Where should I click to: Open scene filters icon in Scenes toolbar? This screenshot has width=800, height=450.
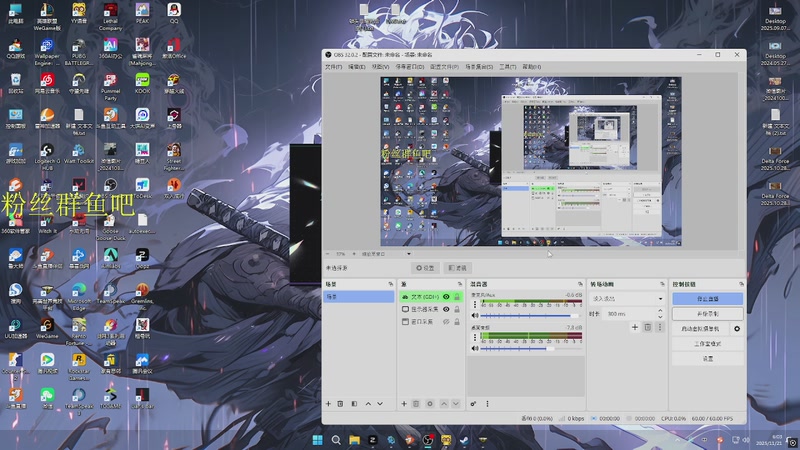coord(354,404)
